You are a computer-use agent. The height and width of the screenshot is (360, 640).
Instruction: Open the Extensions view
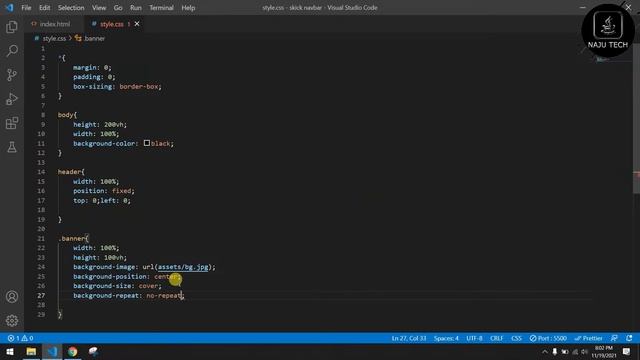[12, 123]
